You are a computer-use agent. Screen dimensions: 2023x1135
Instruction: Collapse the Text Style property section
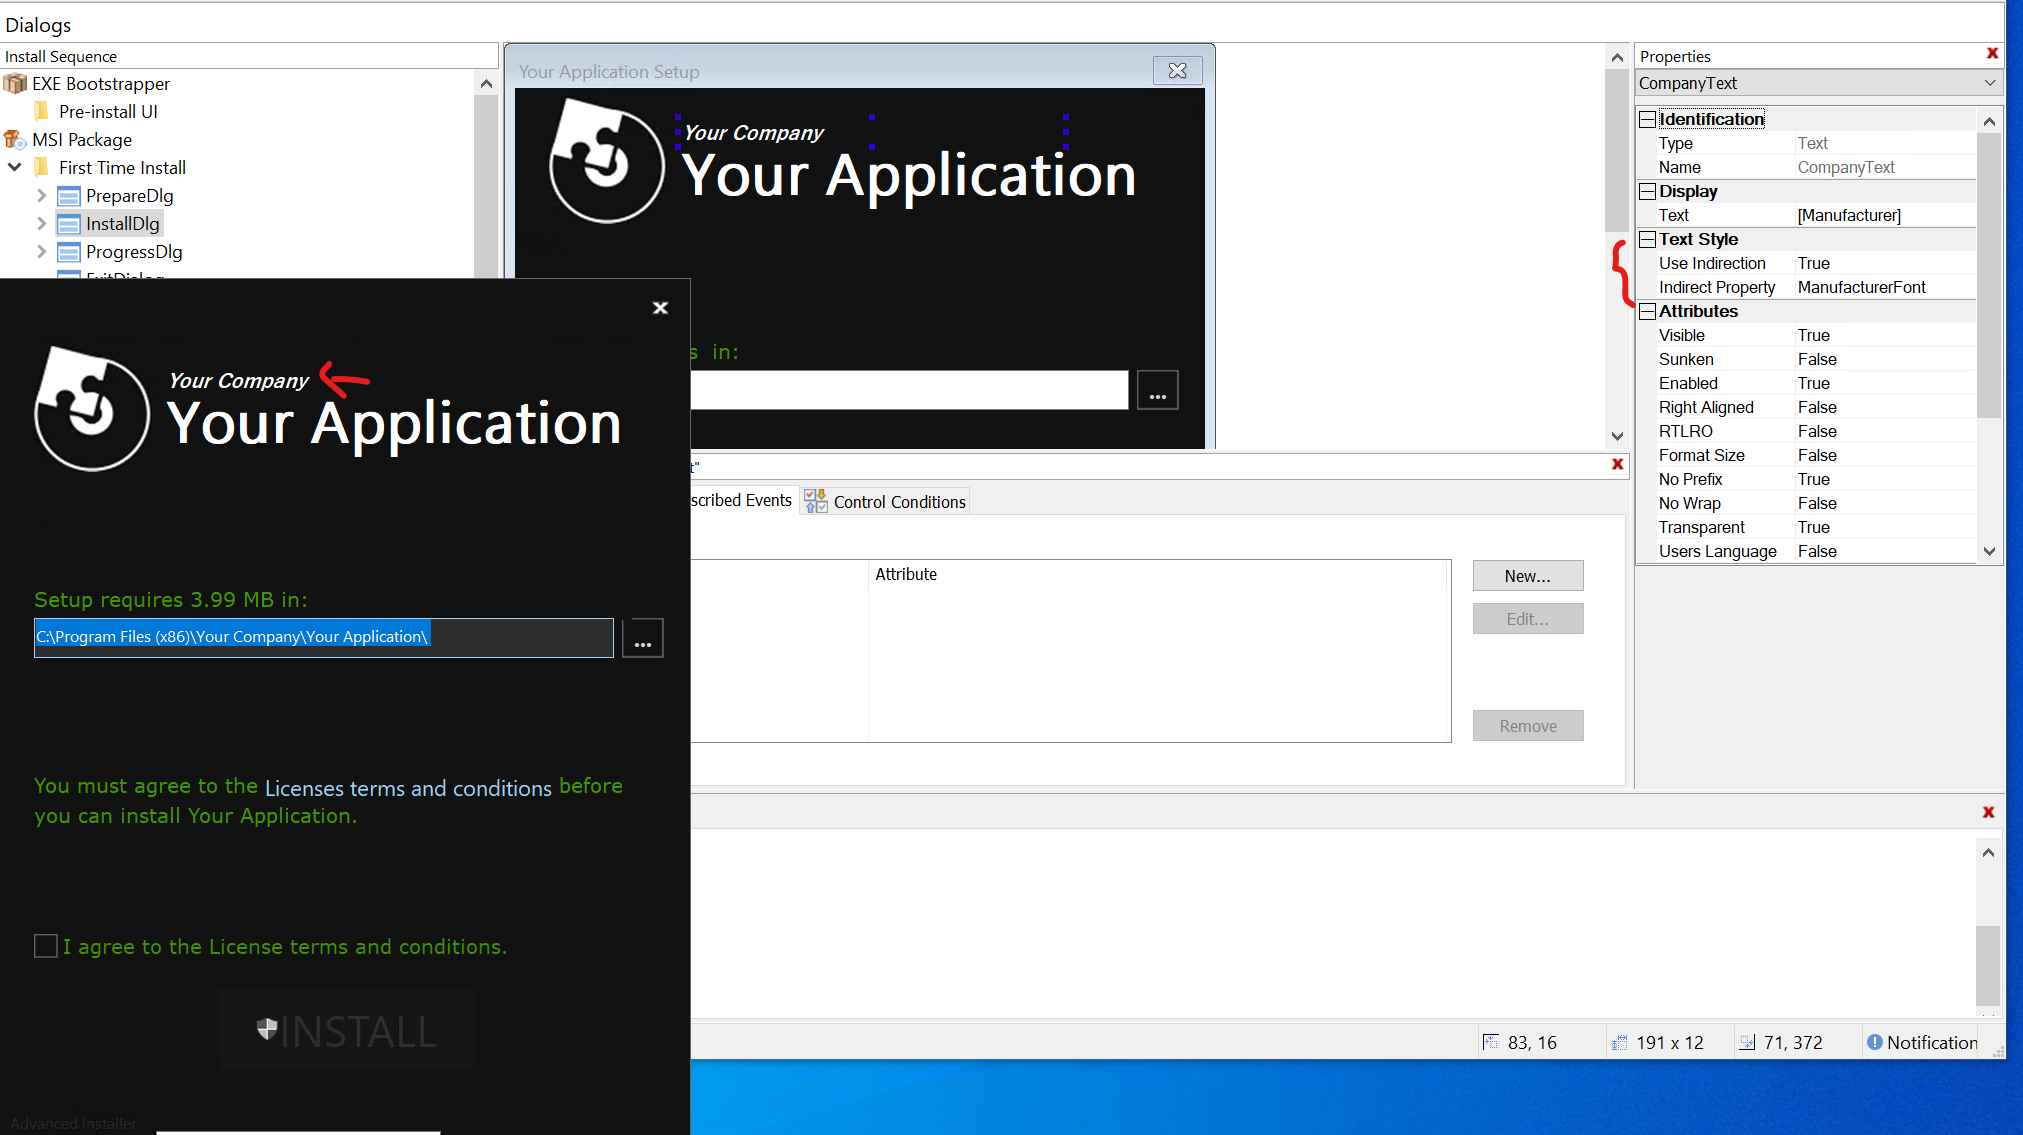1647,240
